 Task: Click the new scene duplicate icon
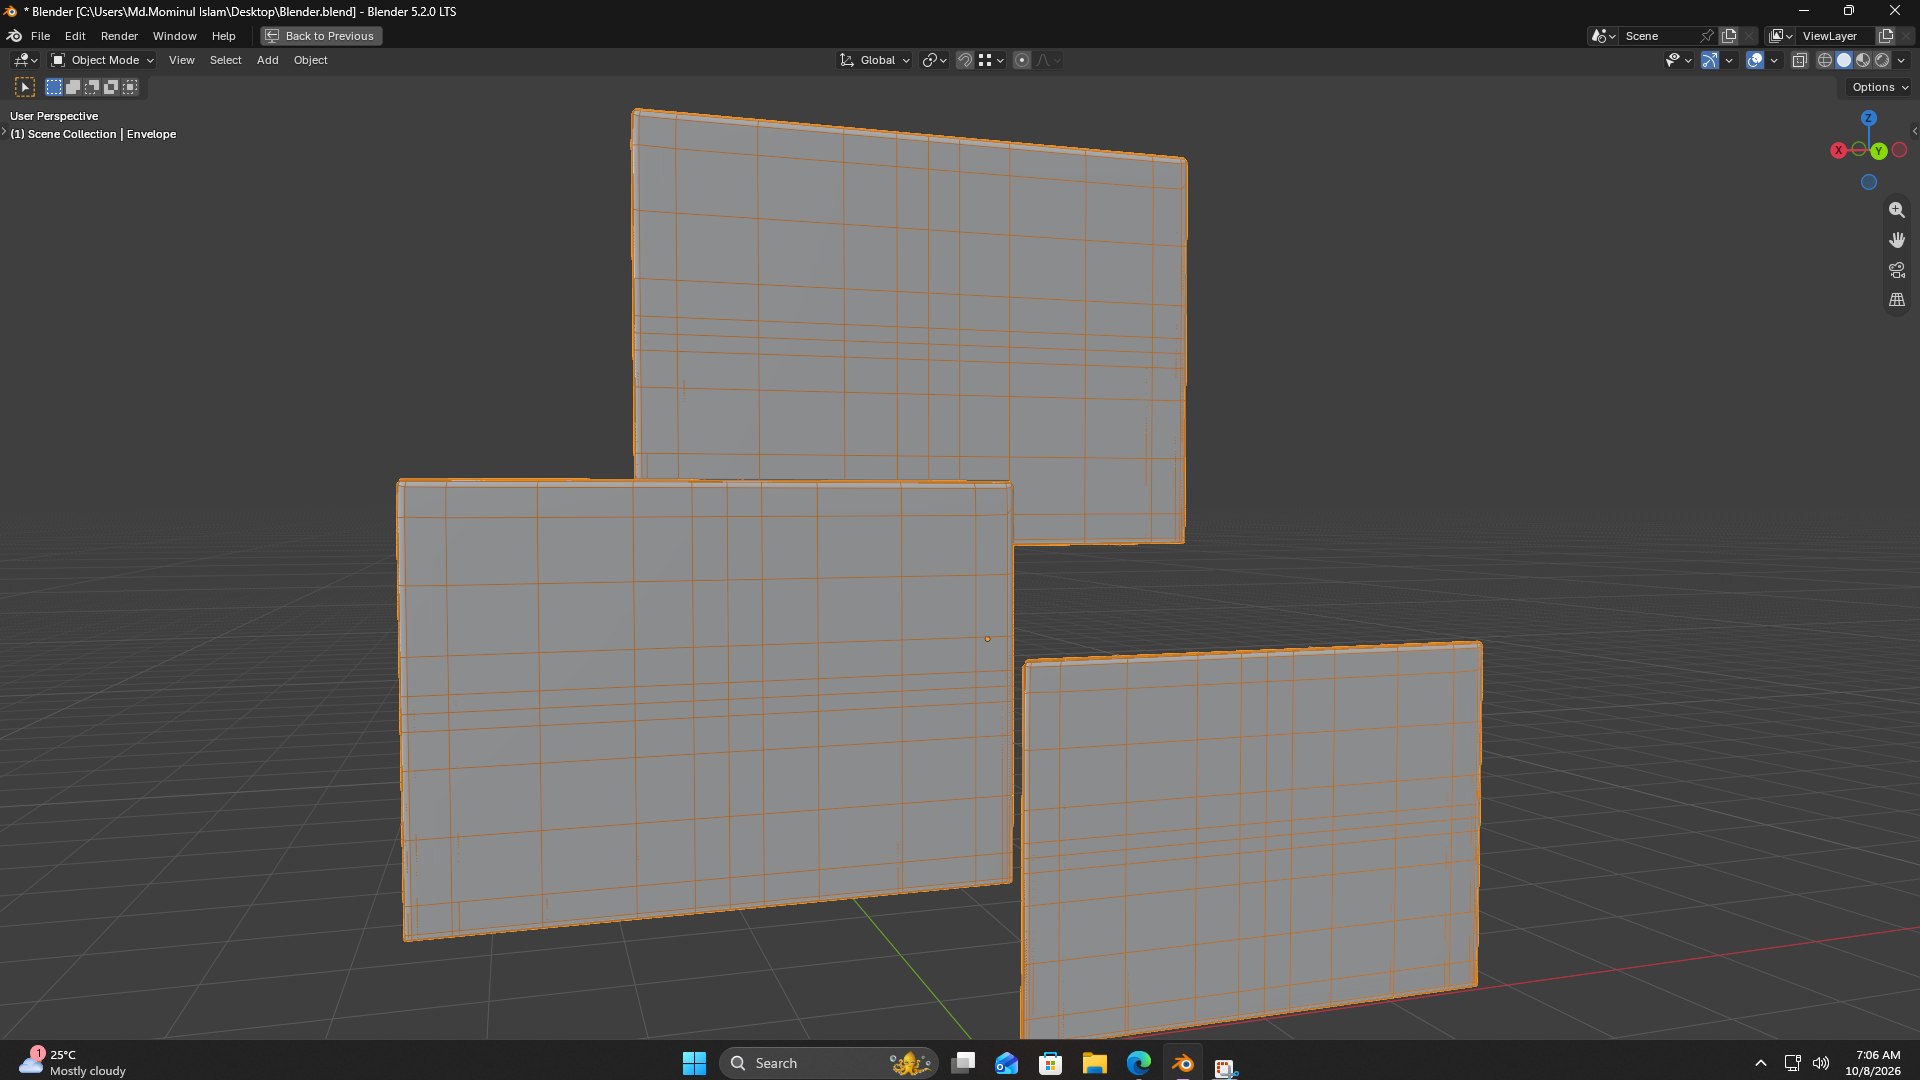point(1729,36)
